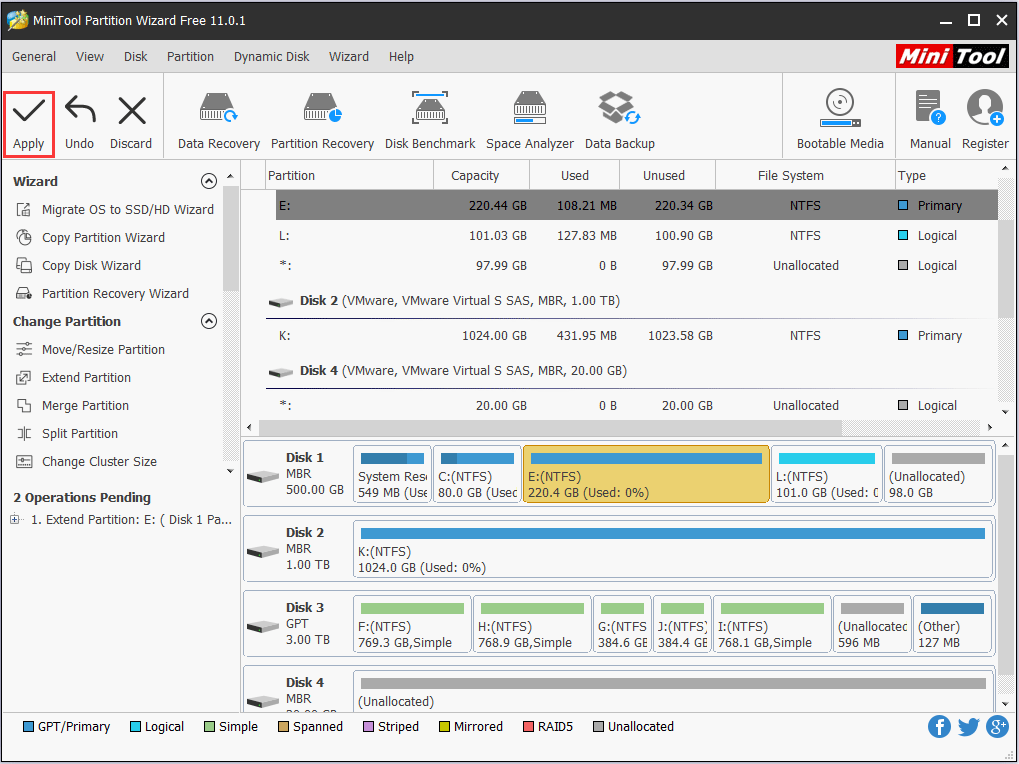
Task: Open the View menu
Action: click(x=90, y=57)
